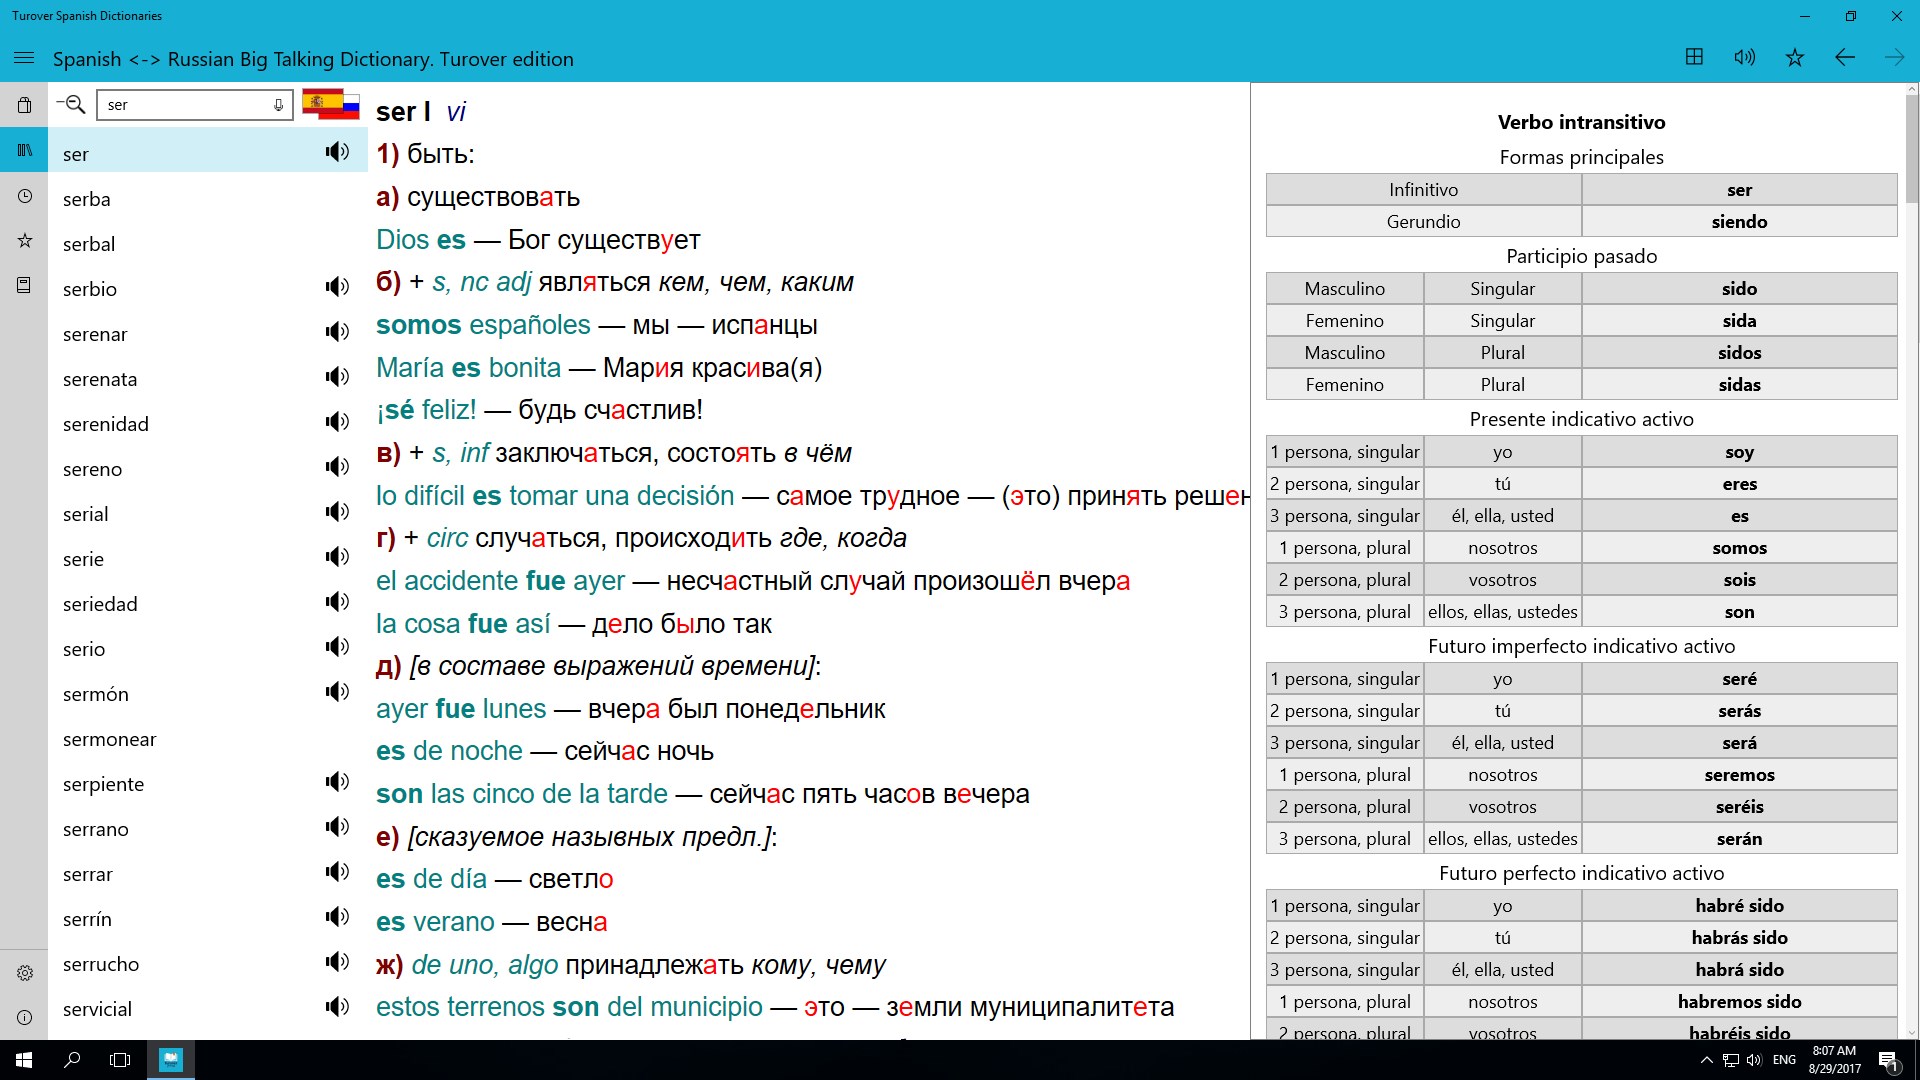This screenshot has width=1920, height=1080.
Task: Click the ser search input field
Action: tap(185, 105)
